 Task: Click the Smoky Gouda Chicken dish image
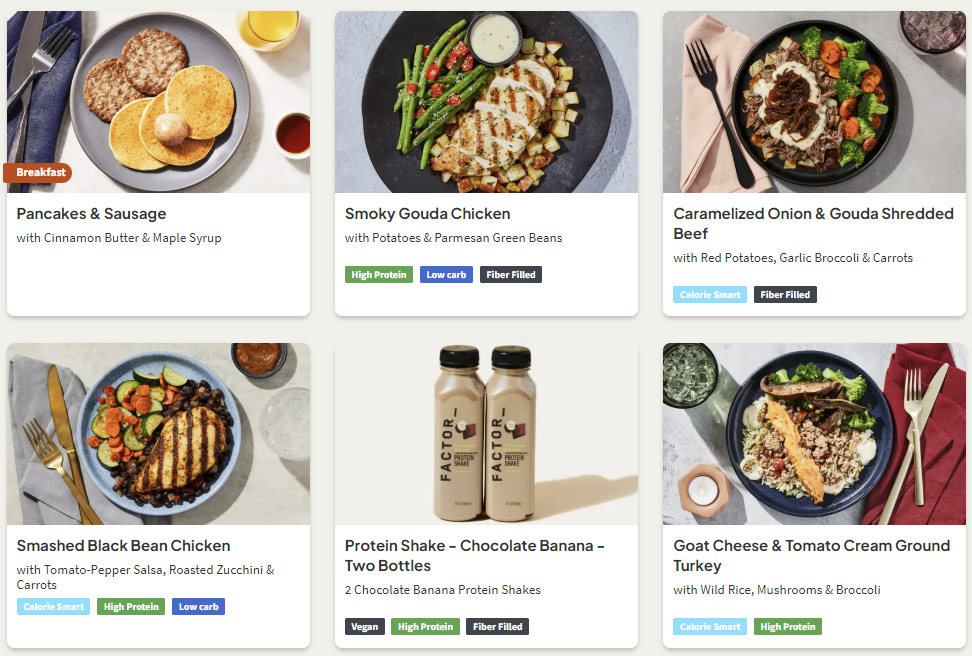point(486,100)
